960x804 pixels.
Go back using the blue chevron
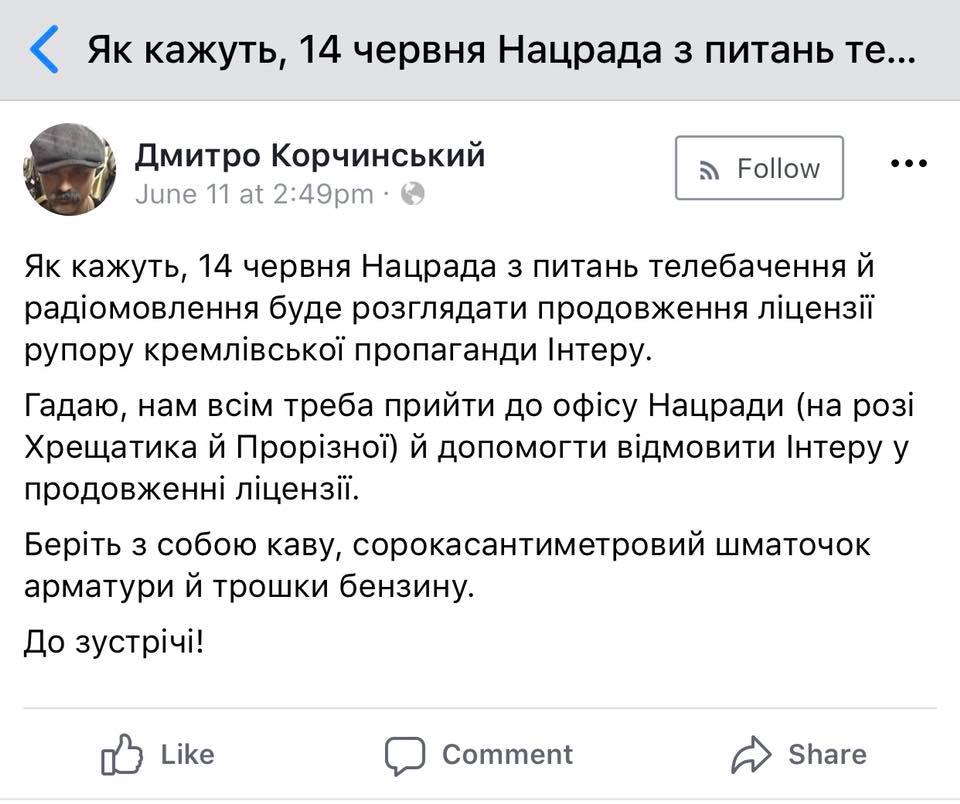point(44,49)
